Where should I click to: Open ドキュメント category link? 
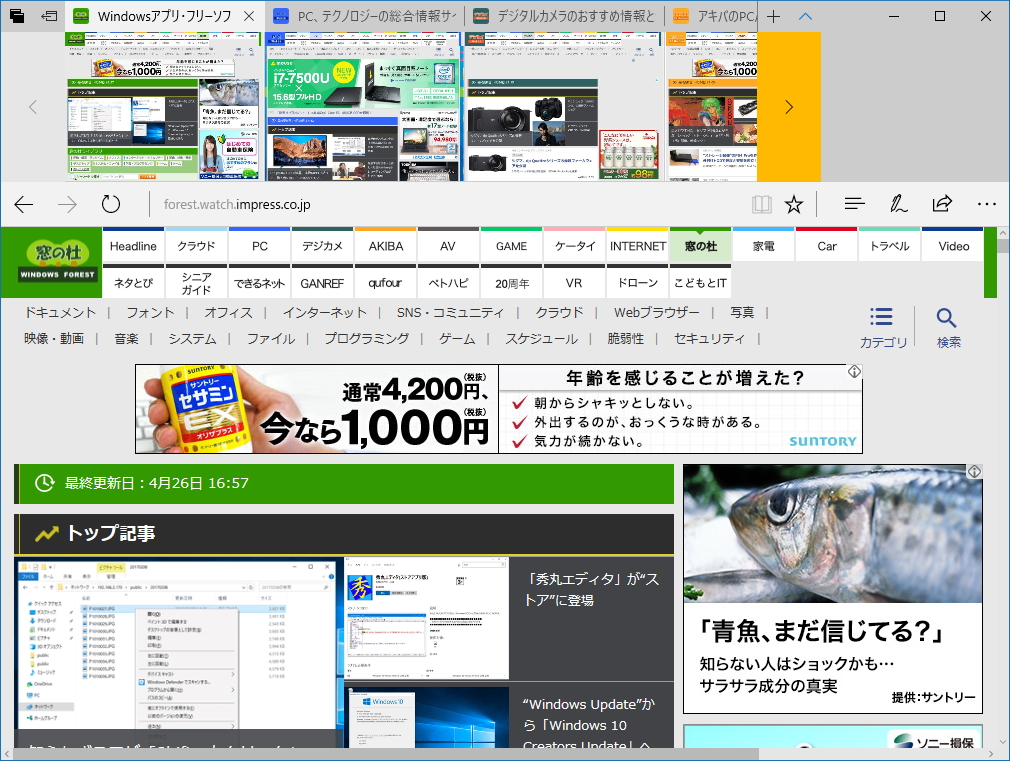pos(61,313)
